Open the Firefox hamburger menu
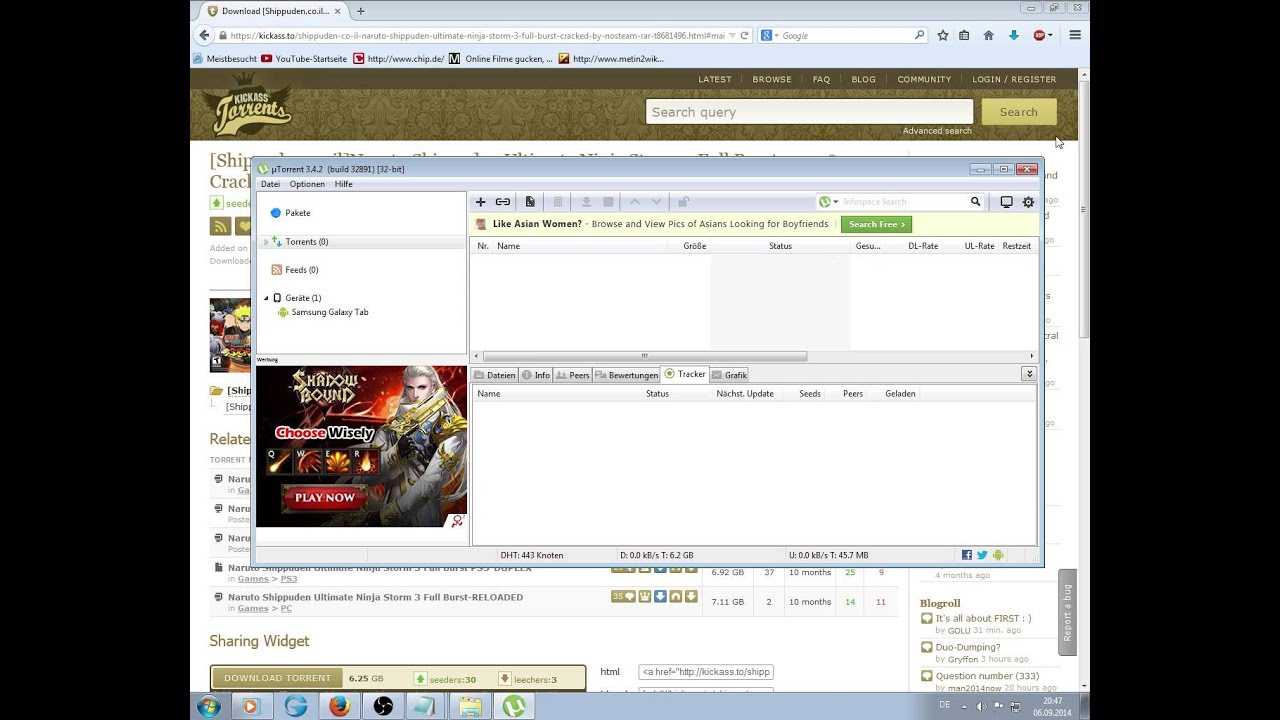Screen dimensions: 1280x720 click(x=1075, y=35)
